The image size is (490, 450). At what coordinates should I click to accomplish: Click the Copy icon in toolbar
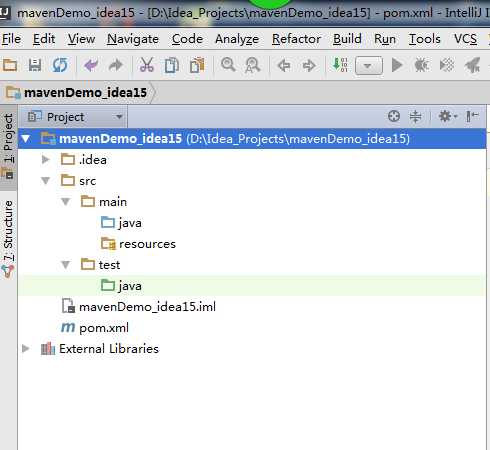pyautogui.click(x=172, y=65)
